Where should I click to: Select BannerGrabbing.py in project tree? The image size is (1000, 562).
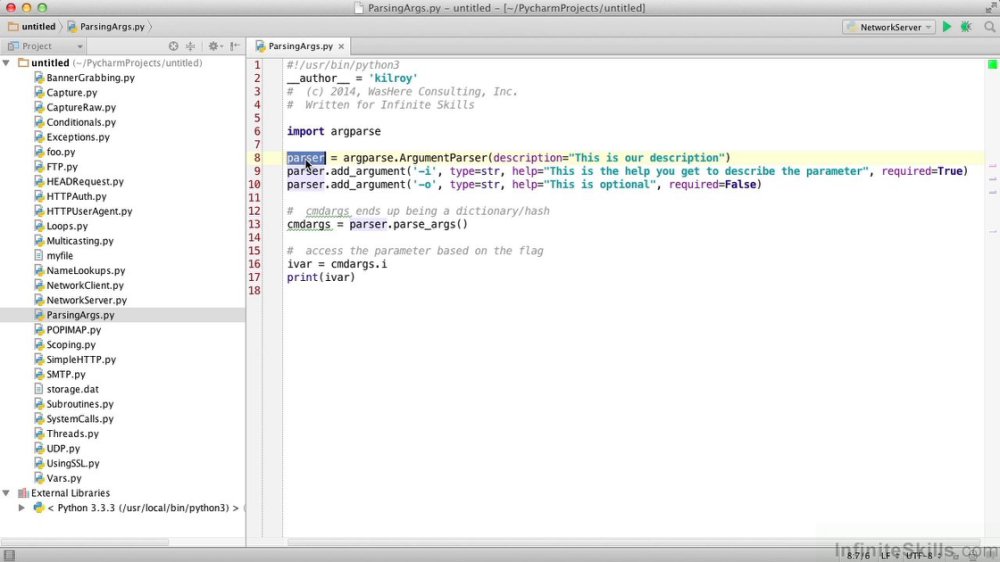[x=91, y=78]
